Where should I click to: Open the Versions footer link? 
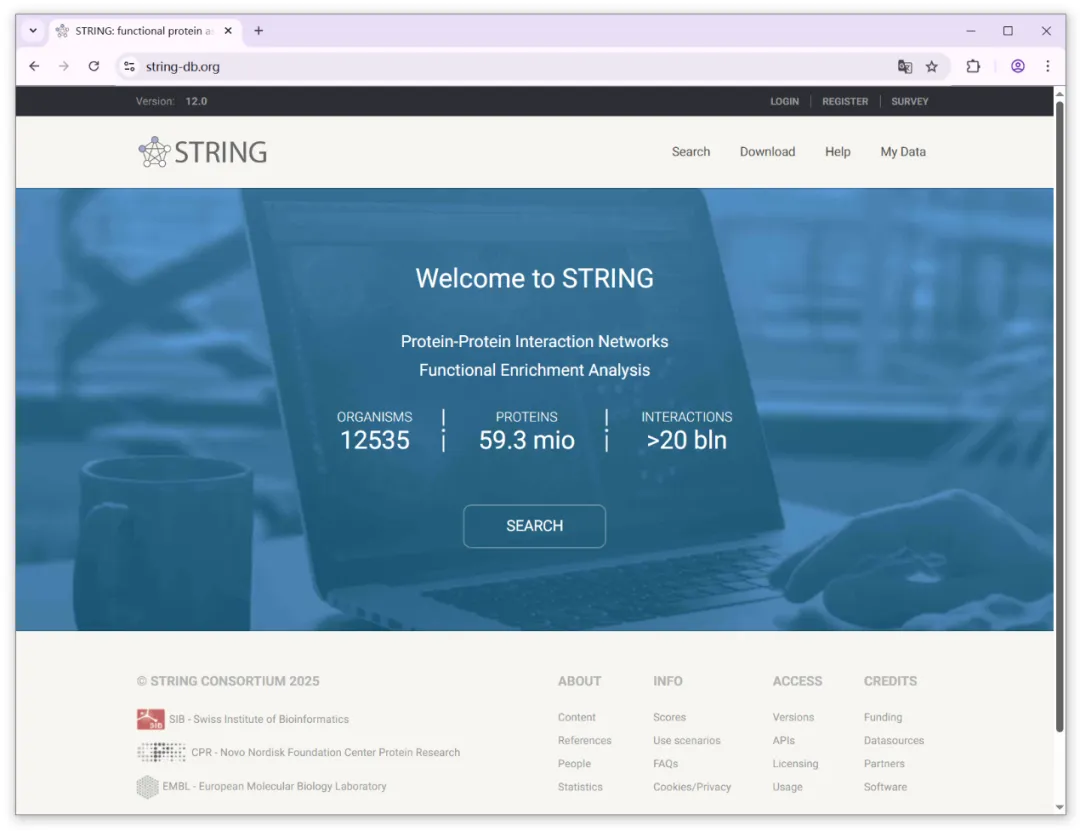click(793, 717)
